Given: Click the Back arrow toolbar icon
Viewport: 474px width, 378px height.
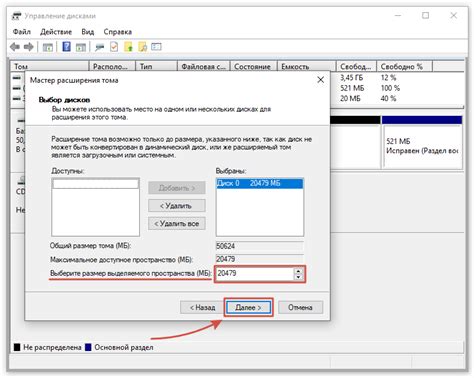Looking at the screenshot, I should pos(15,47).
